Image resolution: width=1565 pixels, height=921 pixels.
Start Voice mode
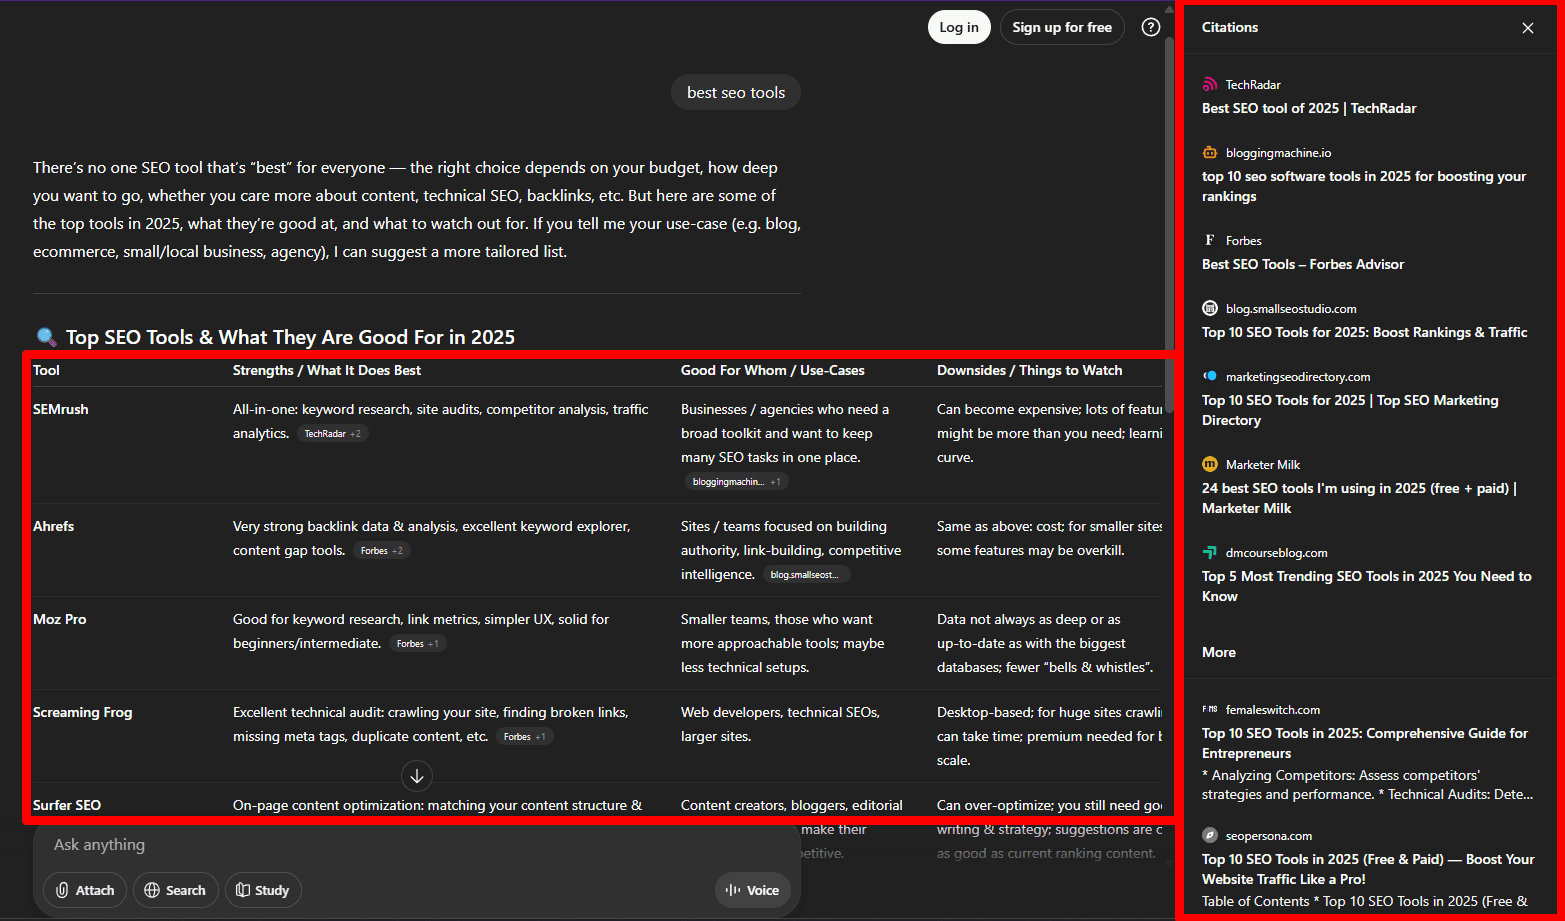pos(753,890)
